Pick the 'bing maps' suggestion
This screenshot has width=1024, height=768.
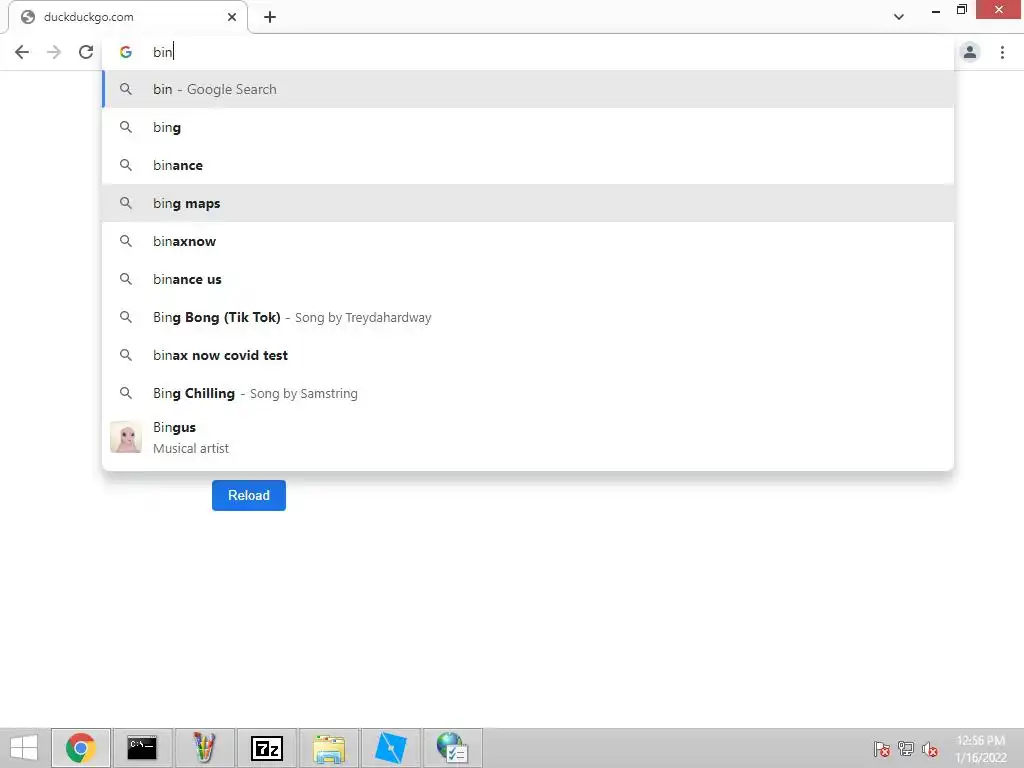528,203
